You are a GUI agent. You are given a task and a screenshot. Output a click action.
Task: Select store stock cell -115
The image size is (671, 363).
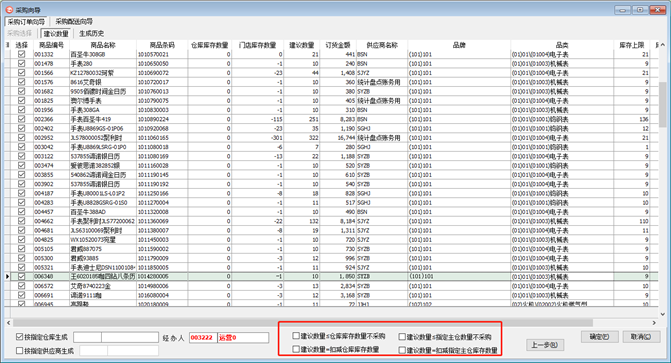258,119
